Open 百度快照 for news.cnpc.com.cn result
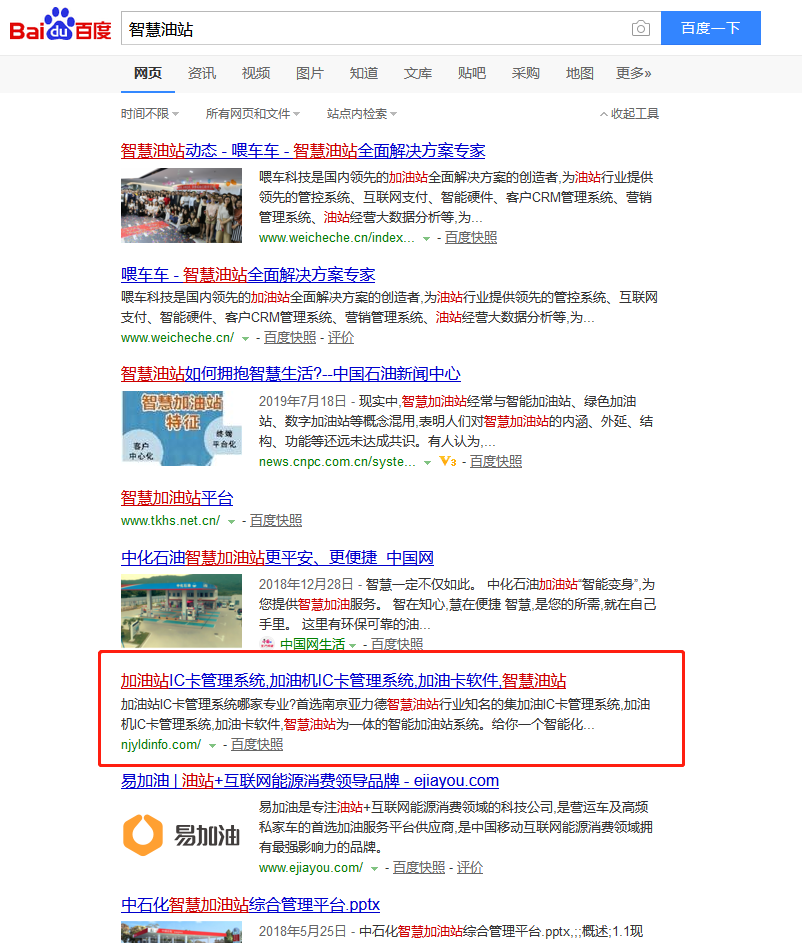The image size is (802, 943). [x=495, y=461]
